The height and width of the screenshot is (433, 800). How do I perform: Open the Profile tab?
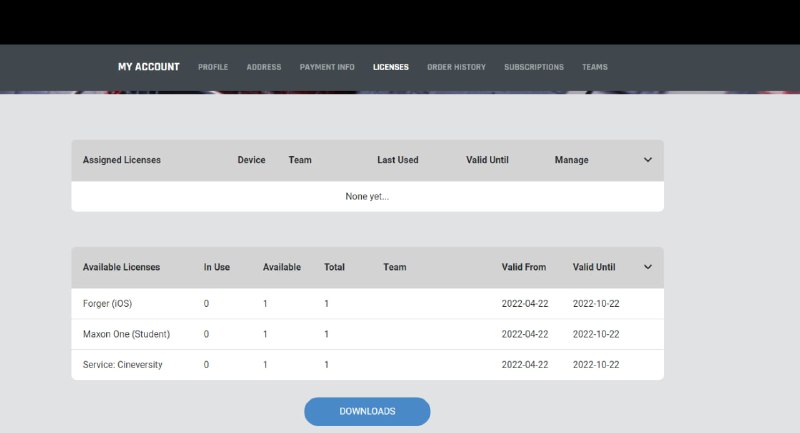[213, 67]
